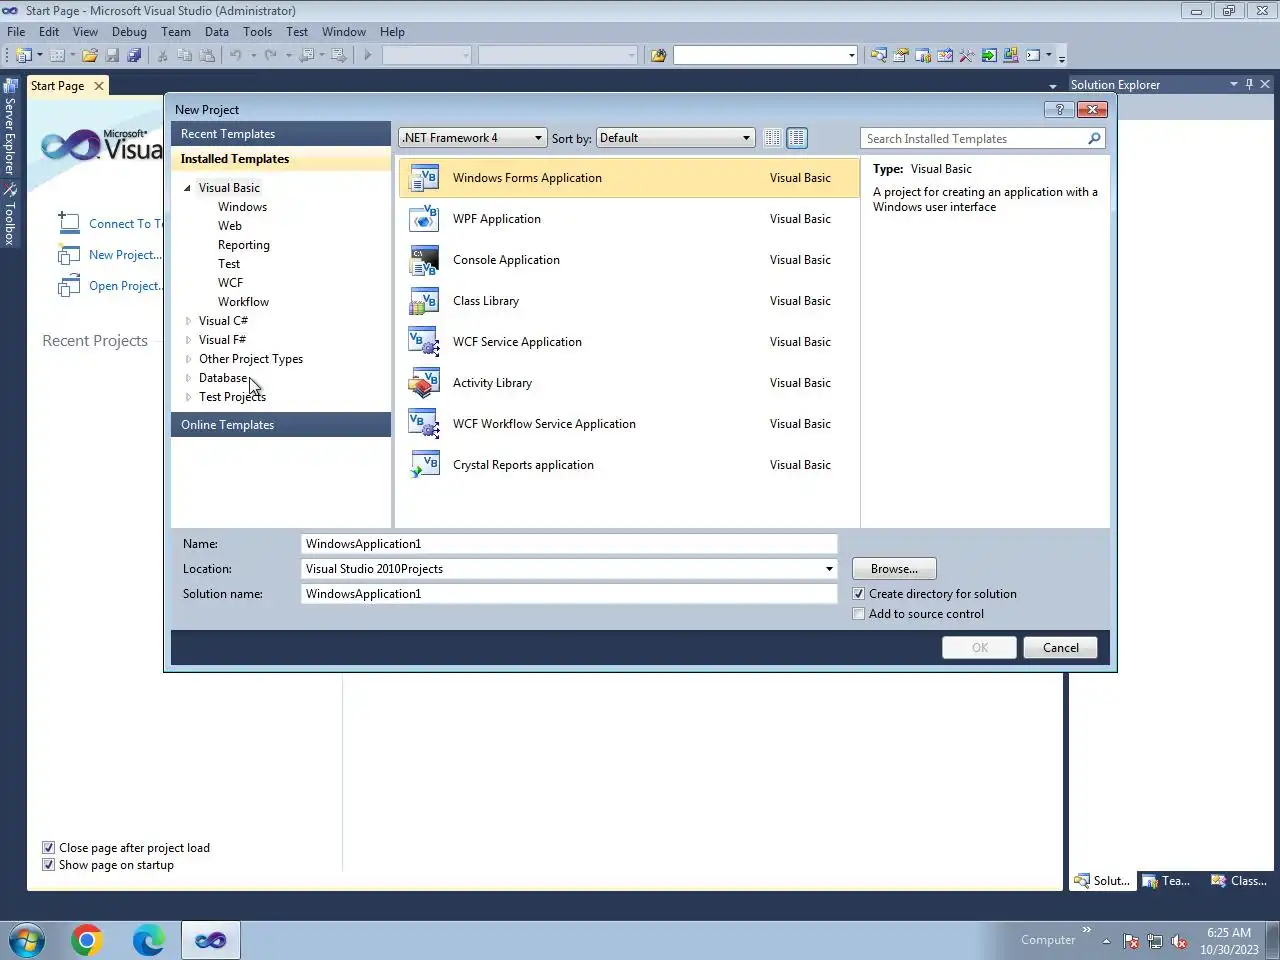1280x960 pixels.
Task: Click the search magnifier in Search Installed Templates
Action: click(x=1094, y=139)
